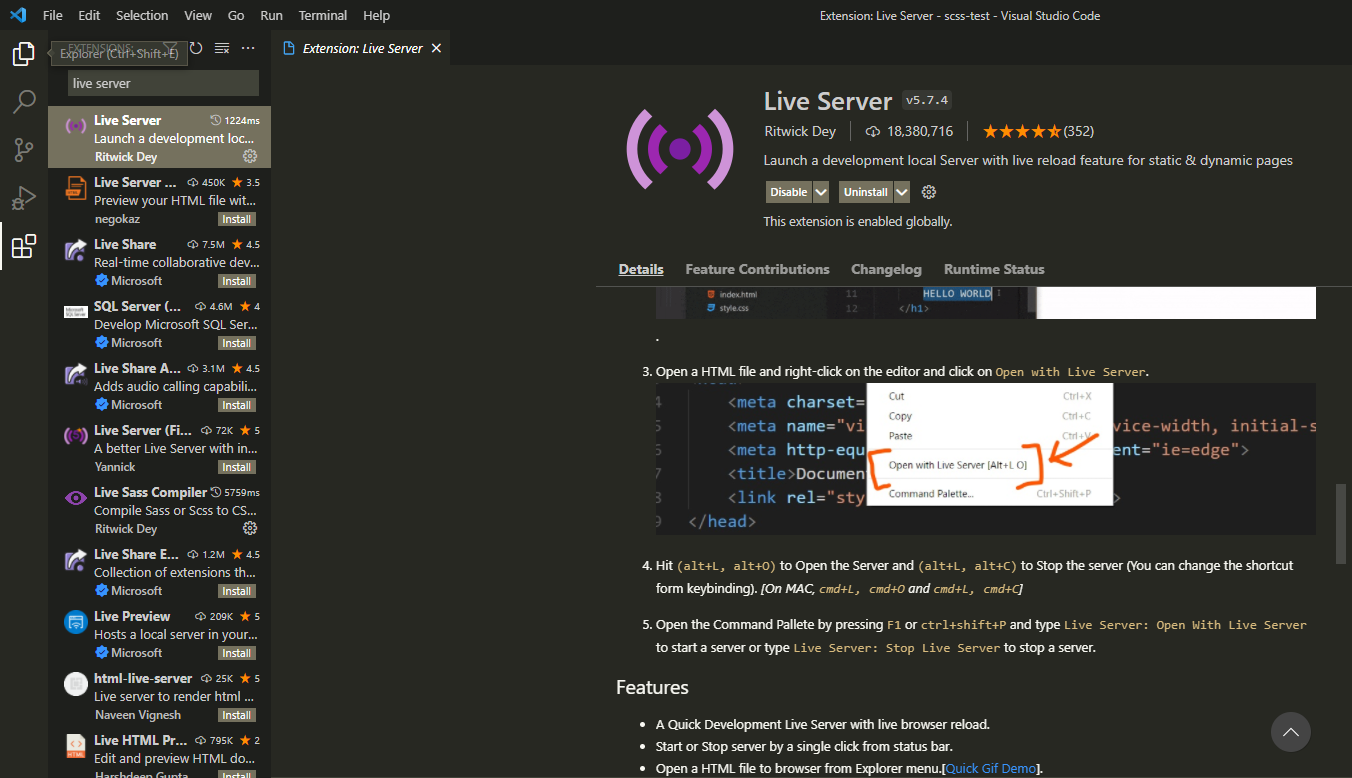Select the Live Server row in extensions list
1352x778 pixels.
click(x=159, y=137)
